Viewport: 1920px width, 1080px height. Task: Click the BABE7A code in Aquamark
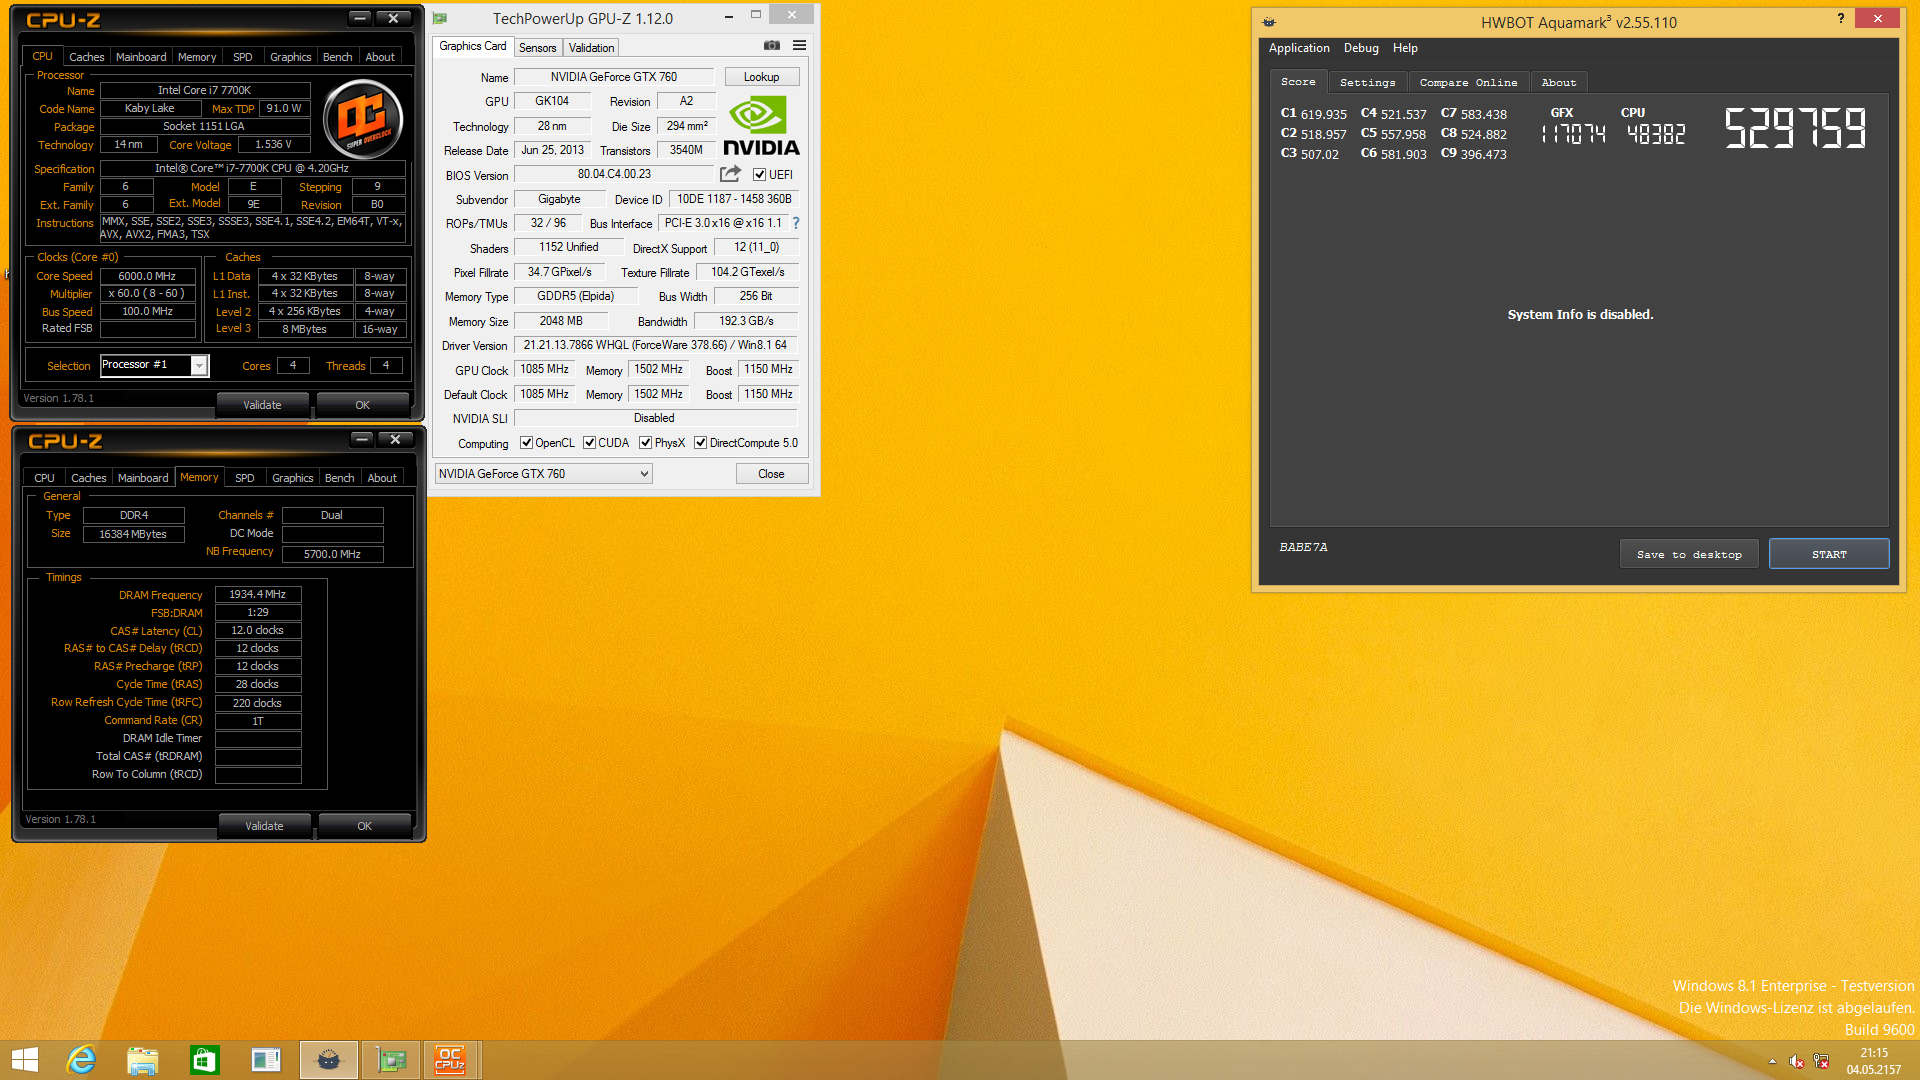[x=1303, y=547]
